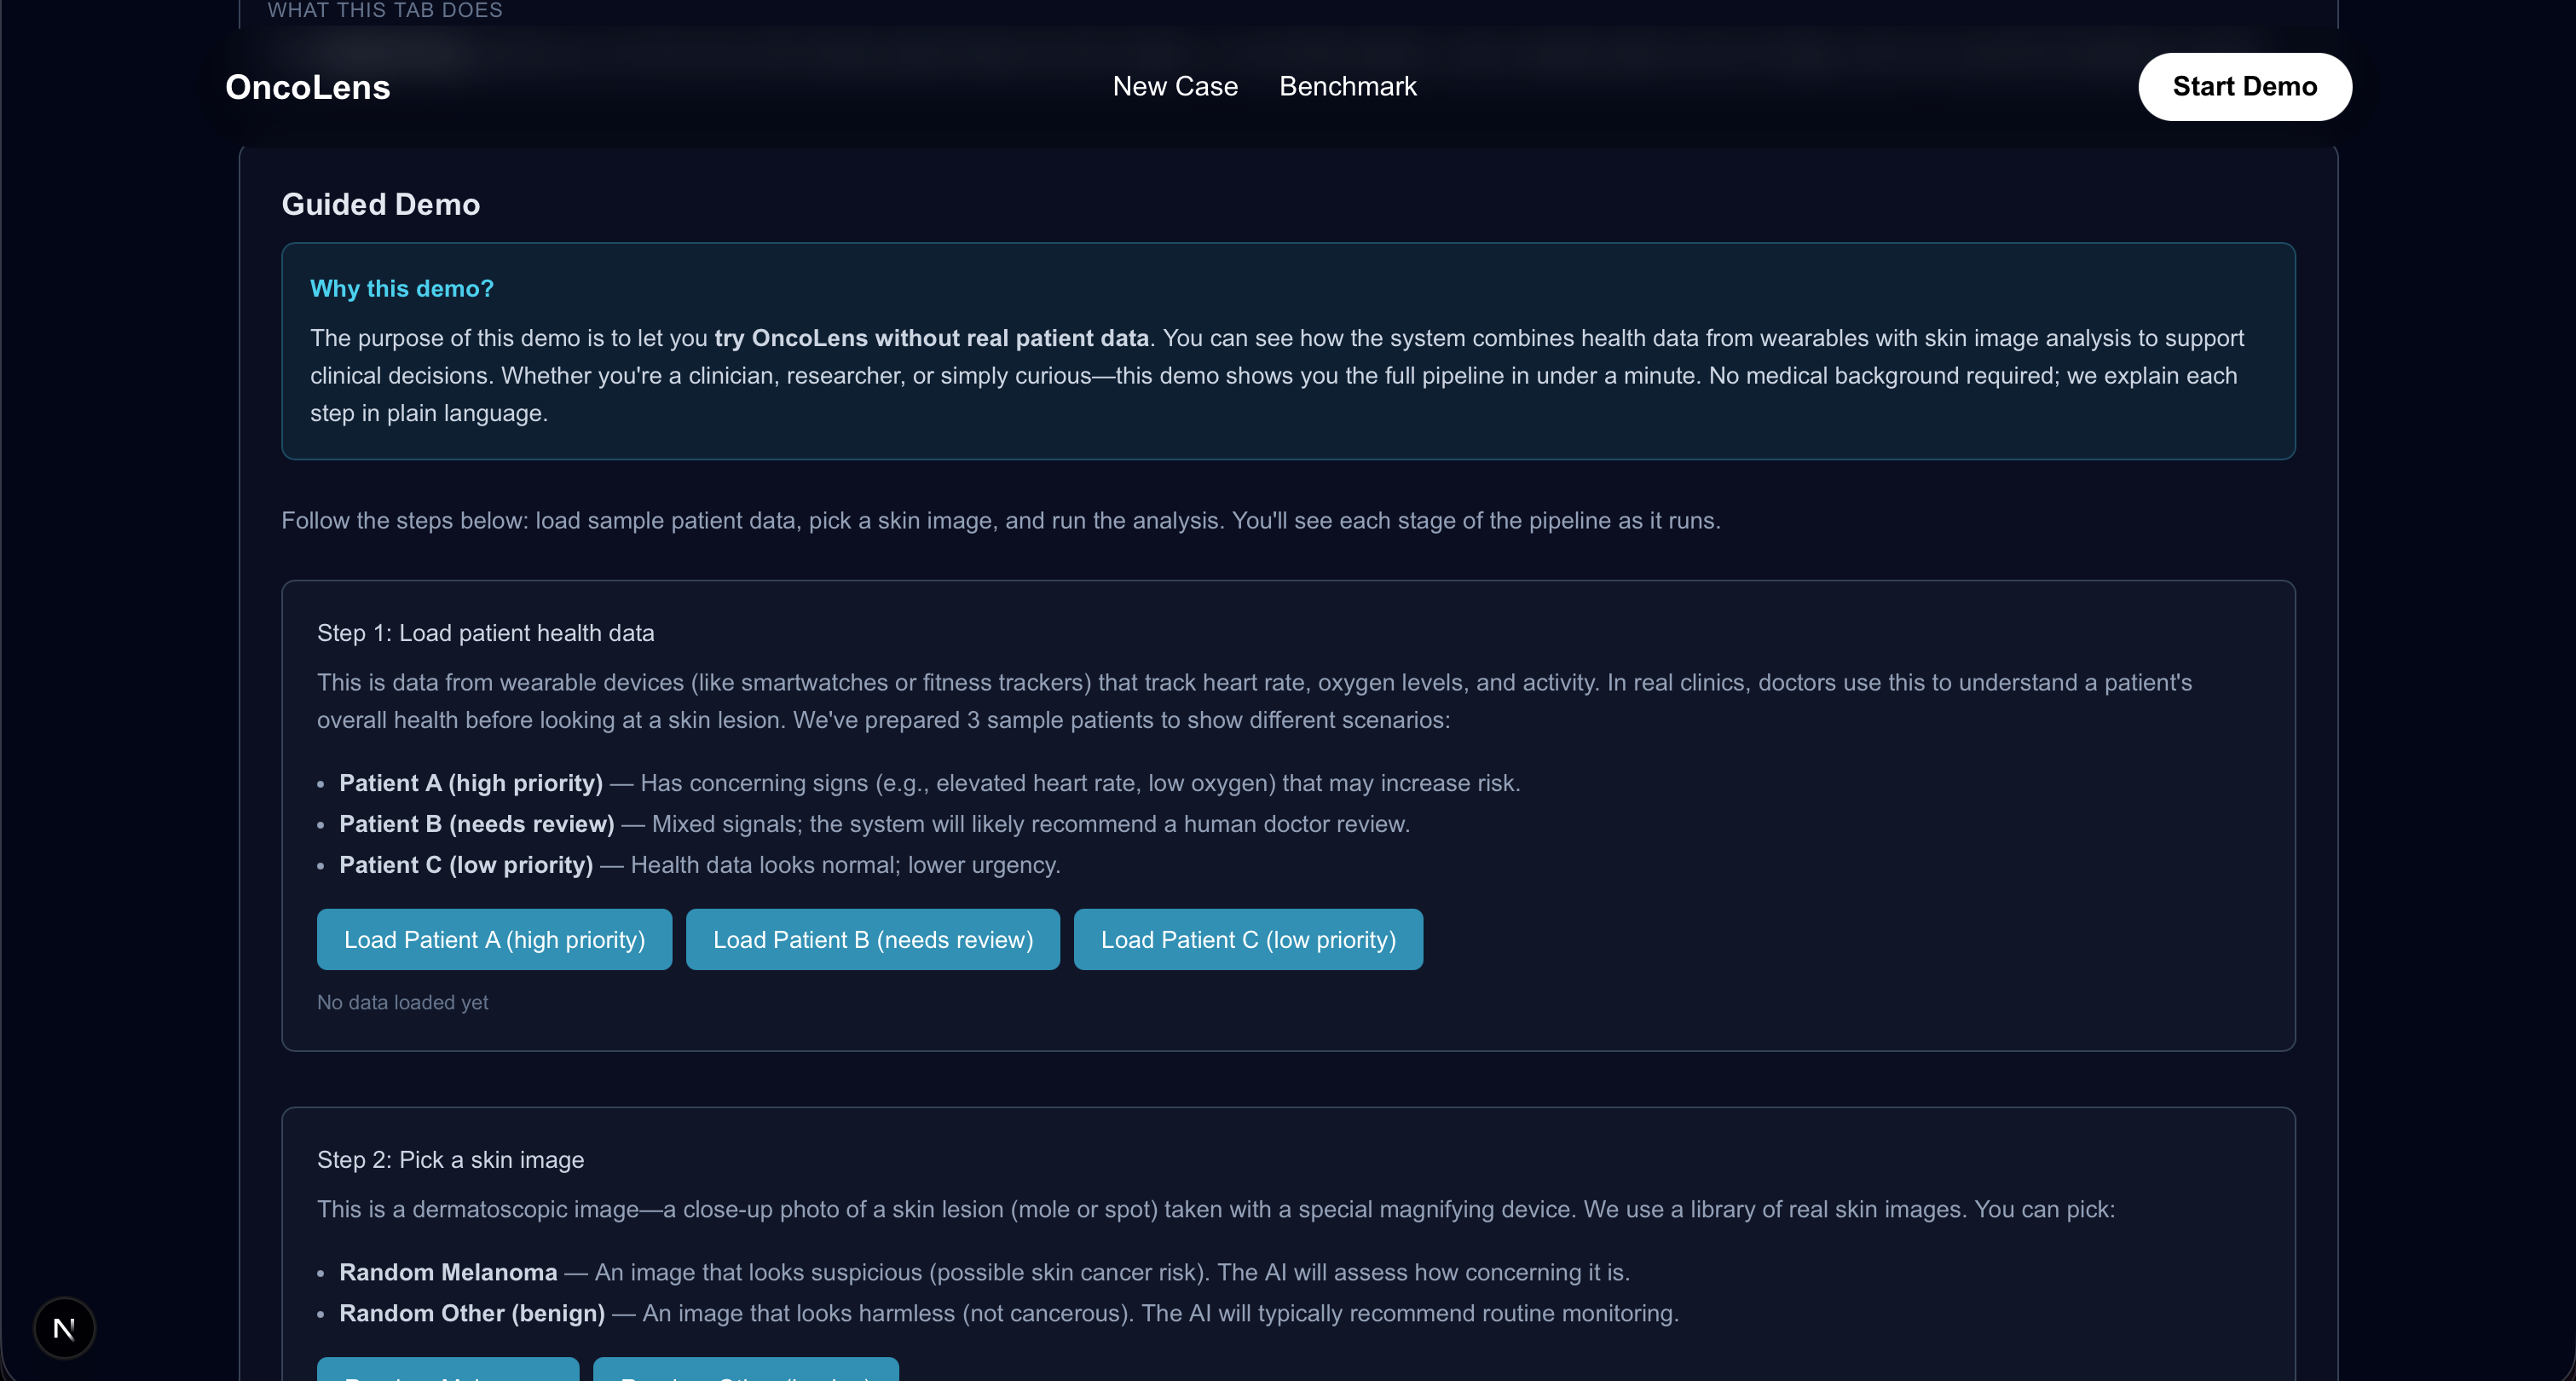This screenshot has width=2576, height=1381.
Task: Click the 'Why this demo?' heading
Action: [401, 288]
